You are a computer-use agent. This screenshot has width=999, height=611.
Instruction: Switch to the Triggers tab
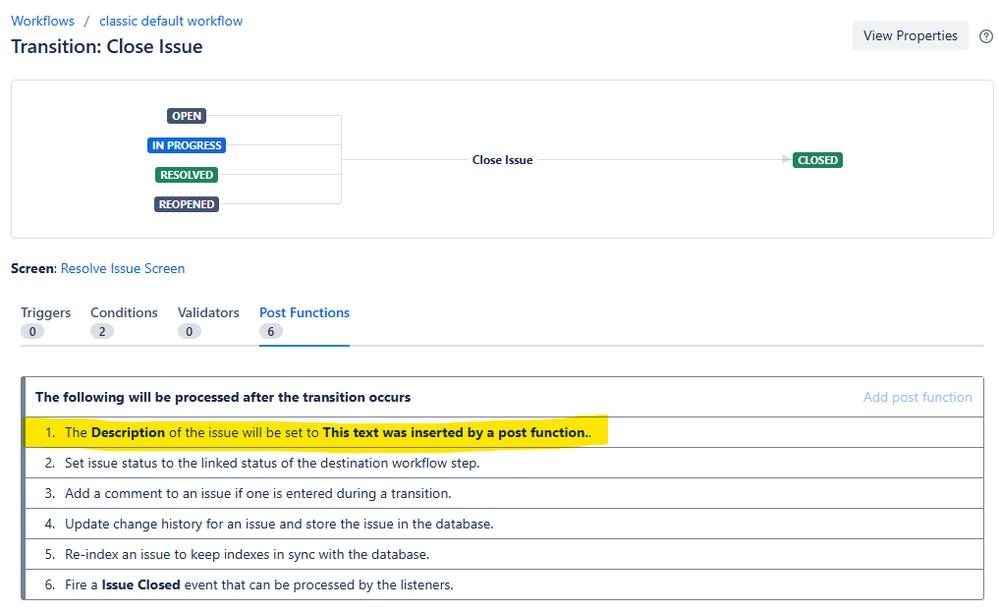pyautogui.click(x=45, y=322)
